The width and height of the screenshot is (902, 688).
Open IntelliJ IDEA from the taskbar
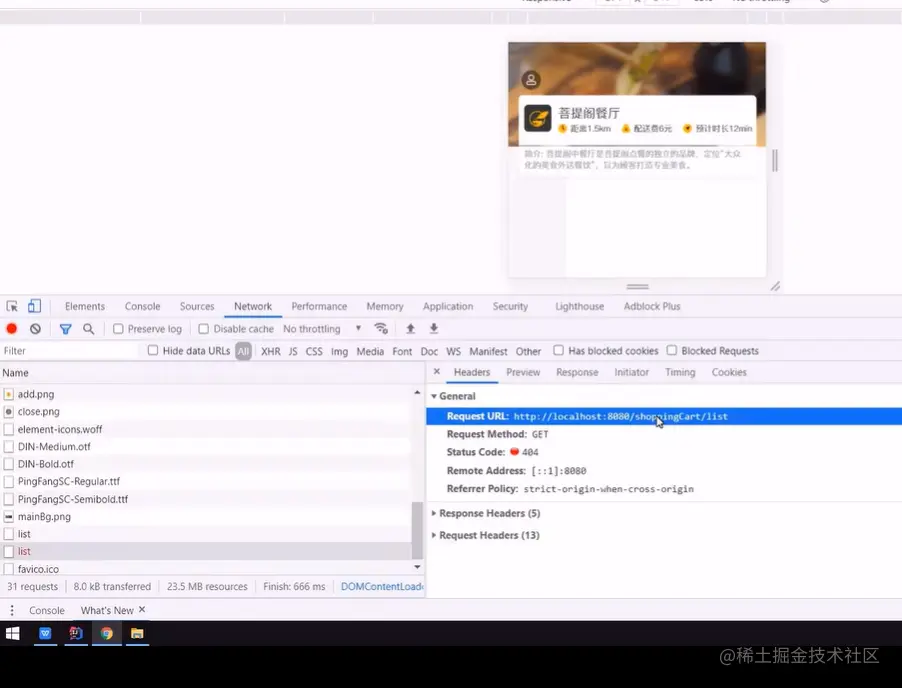pyautogui.click(x=76, y=633)
